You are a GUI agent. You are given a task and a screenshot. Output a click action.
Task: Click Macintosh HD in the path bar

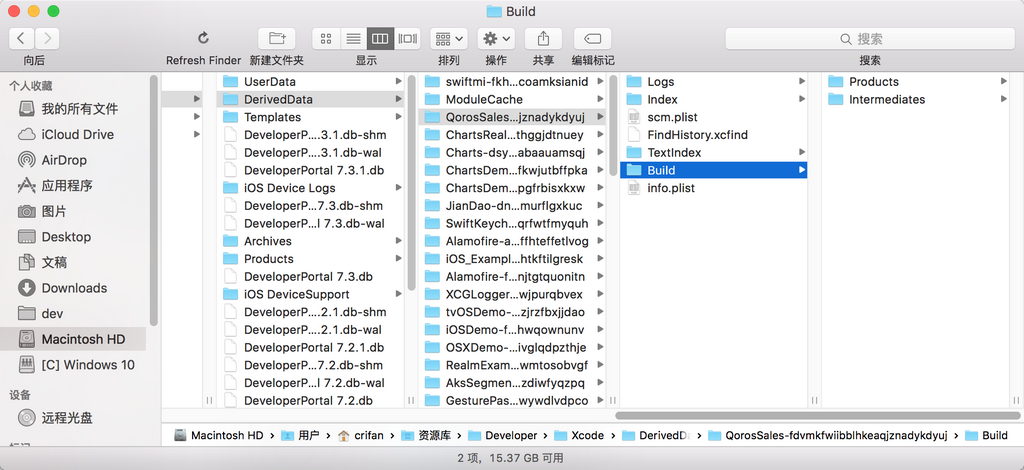[x=220, y=435]
